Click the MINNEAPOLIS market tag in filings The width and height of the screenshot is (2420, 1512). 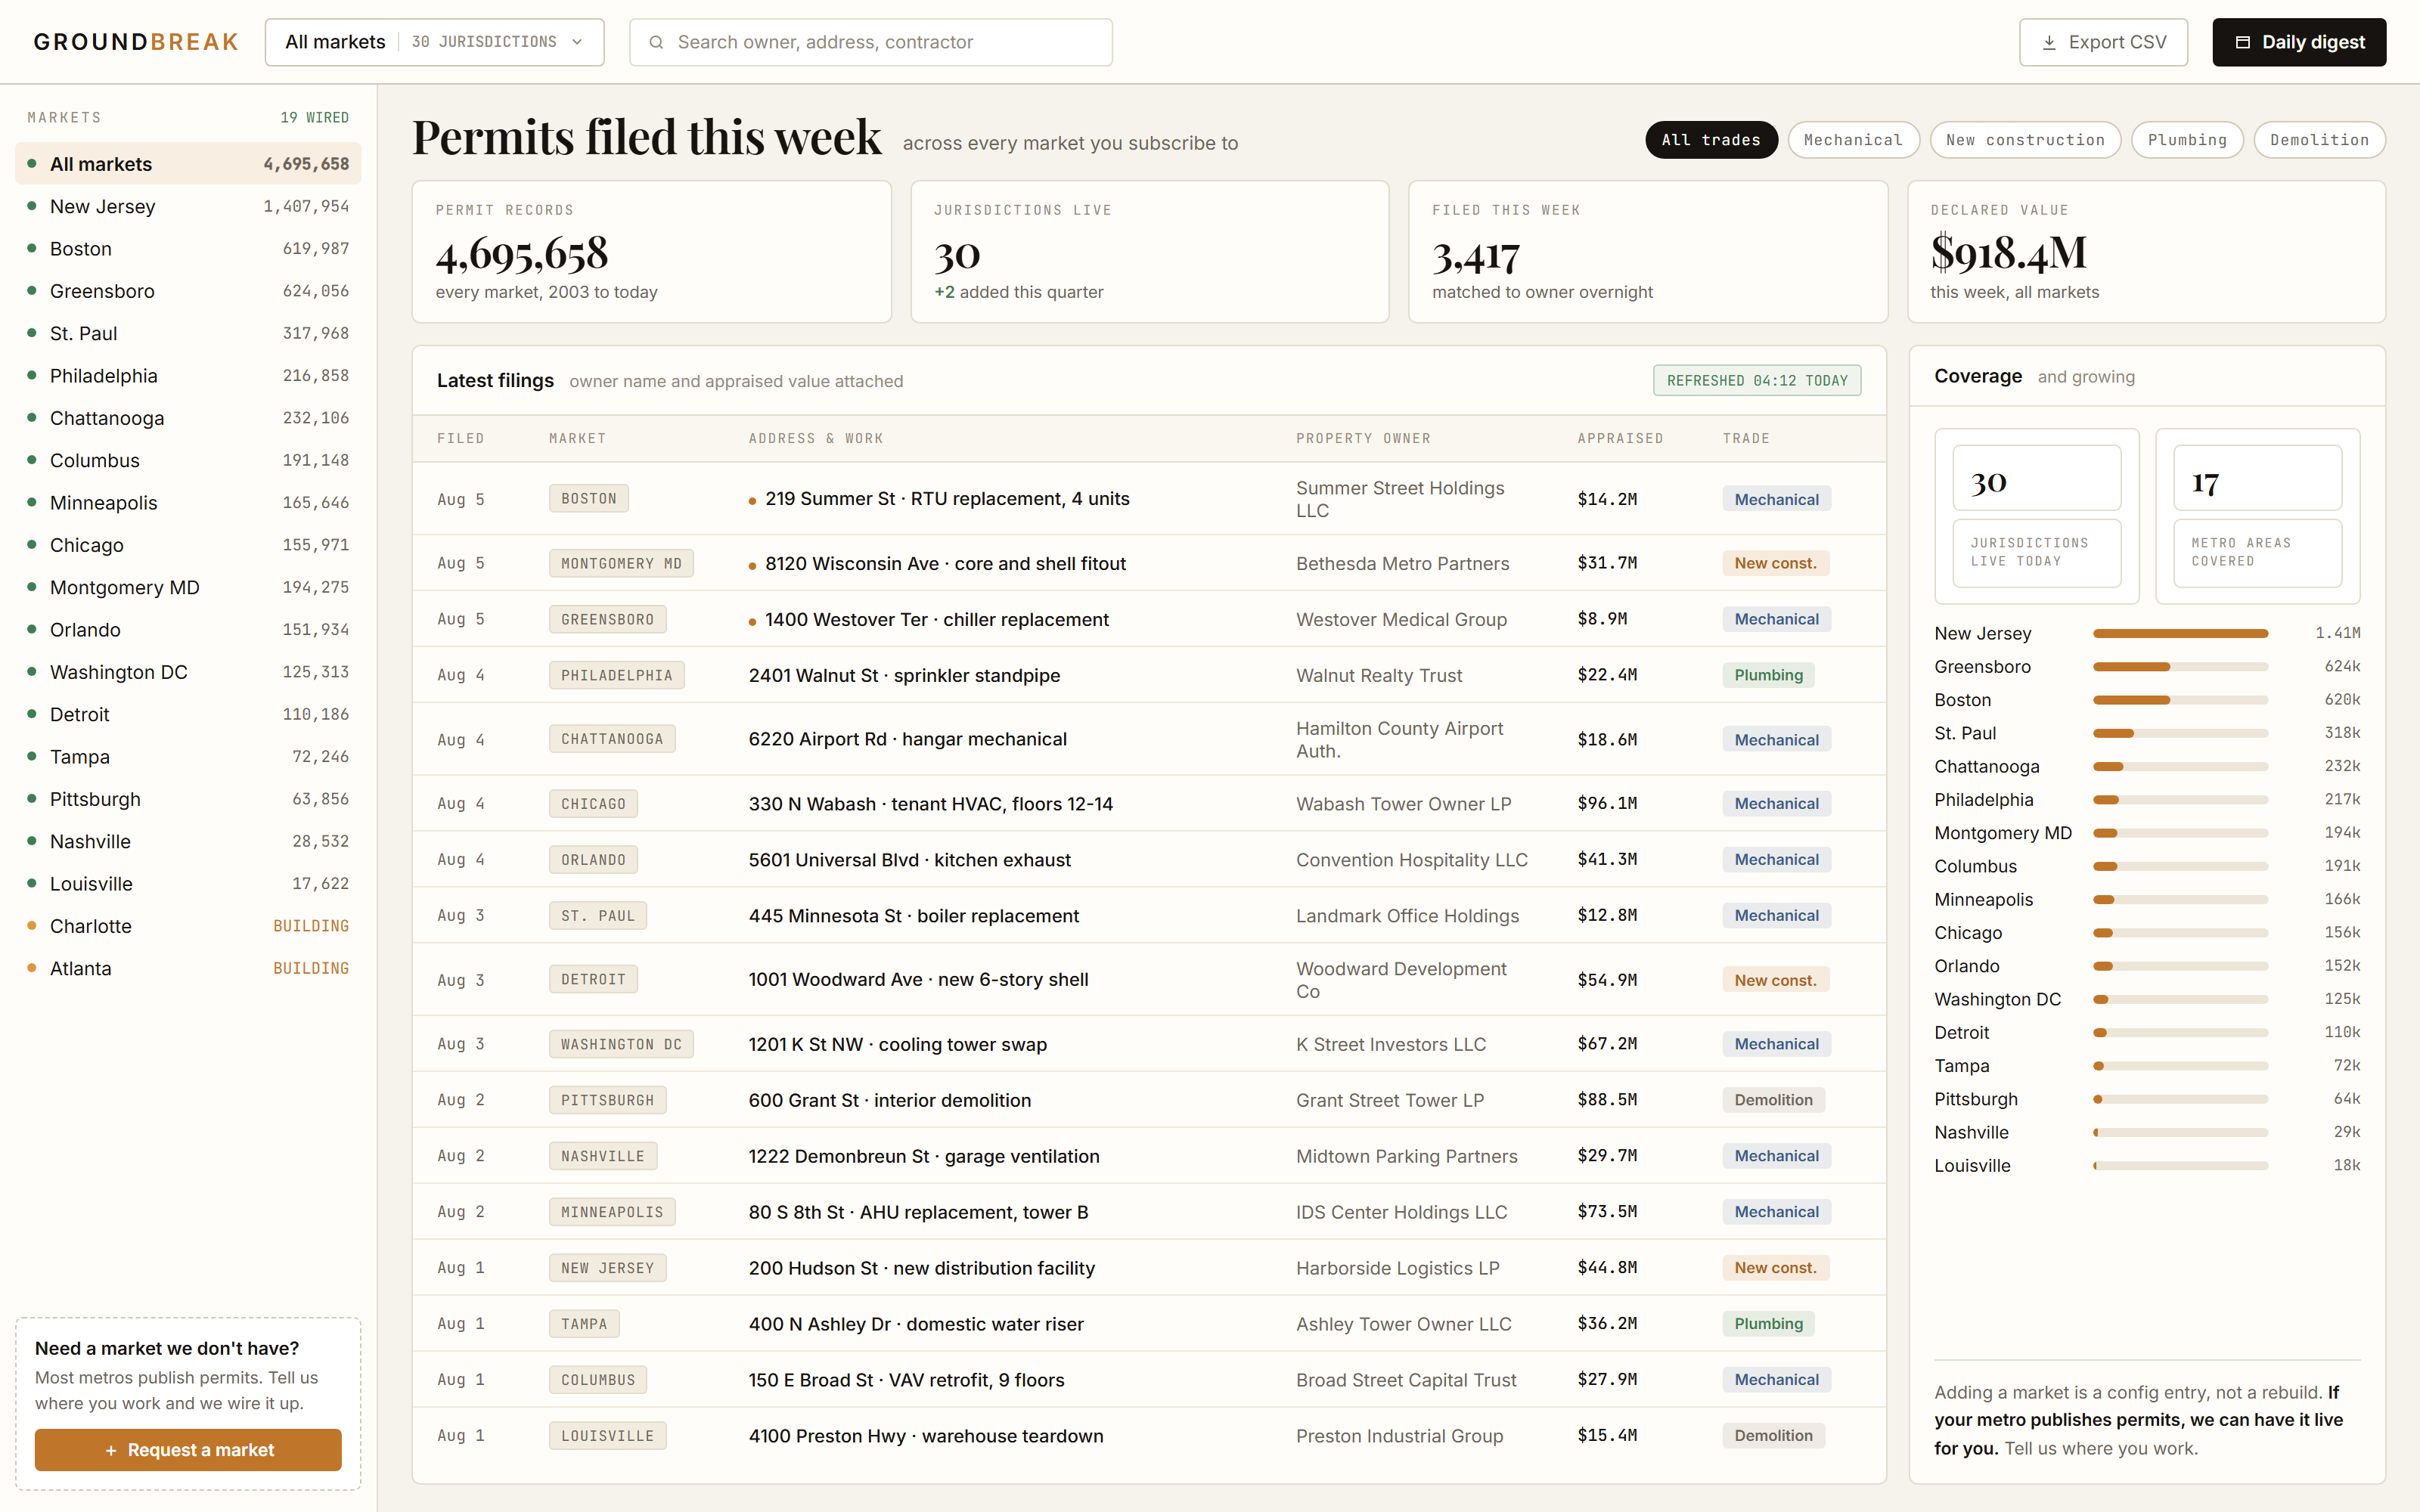[612, 1212]
